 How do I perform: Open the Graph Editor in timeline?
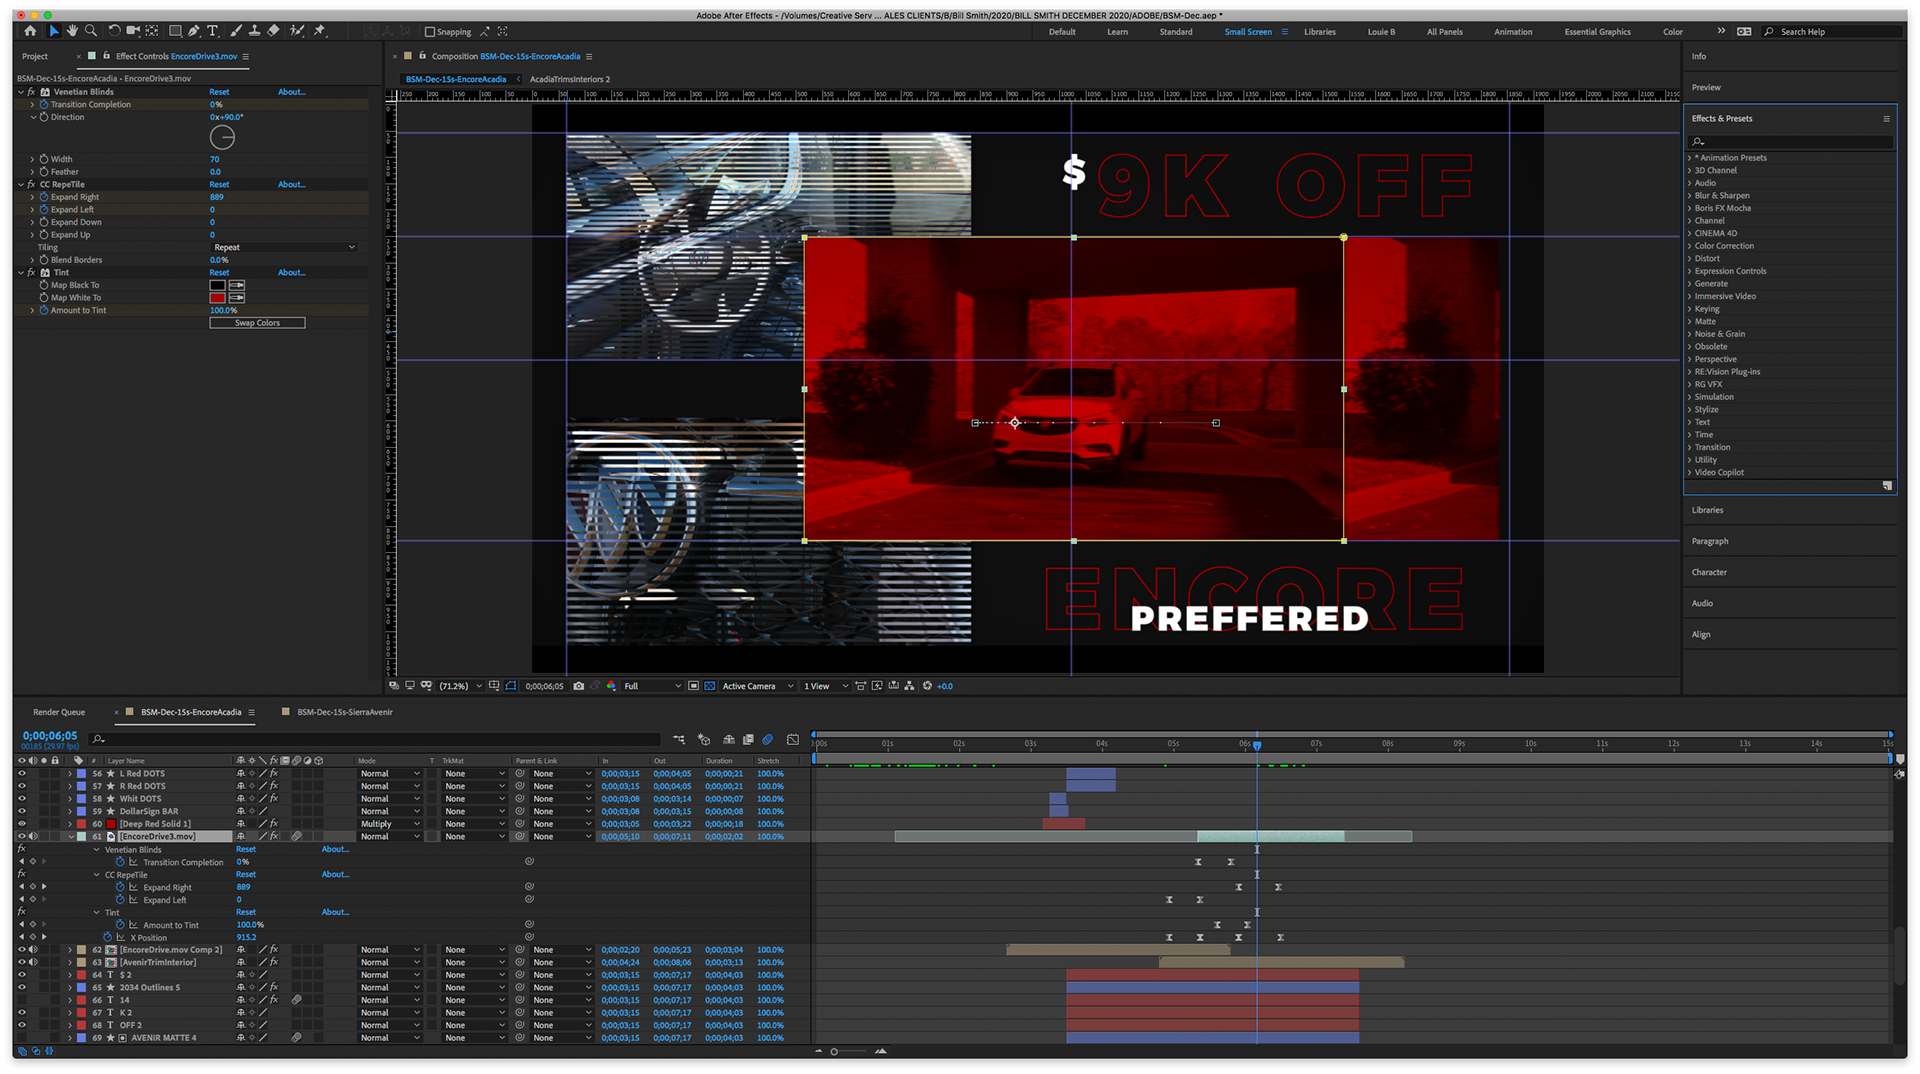tap(793, 739)
